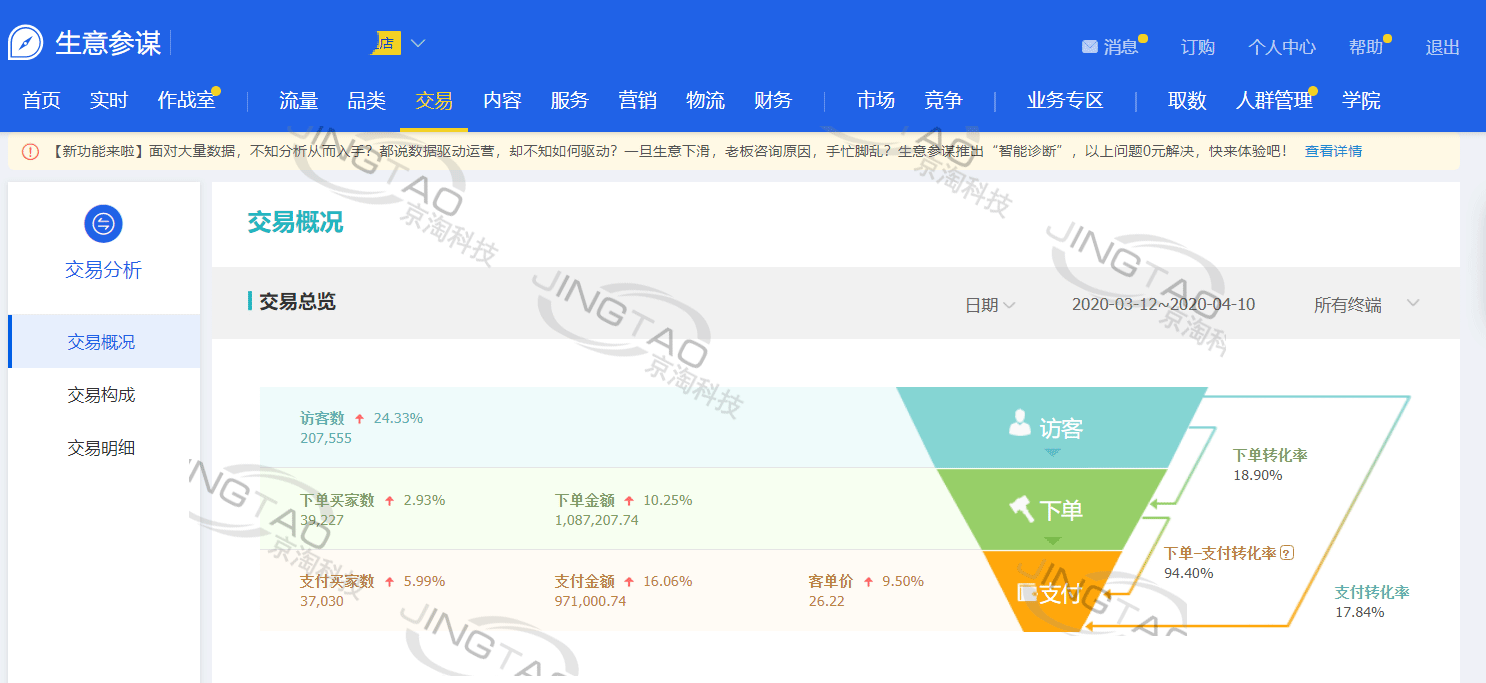
Task: Open the 消息 envelope icon
Action: (x=1089, y=47)
